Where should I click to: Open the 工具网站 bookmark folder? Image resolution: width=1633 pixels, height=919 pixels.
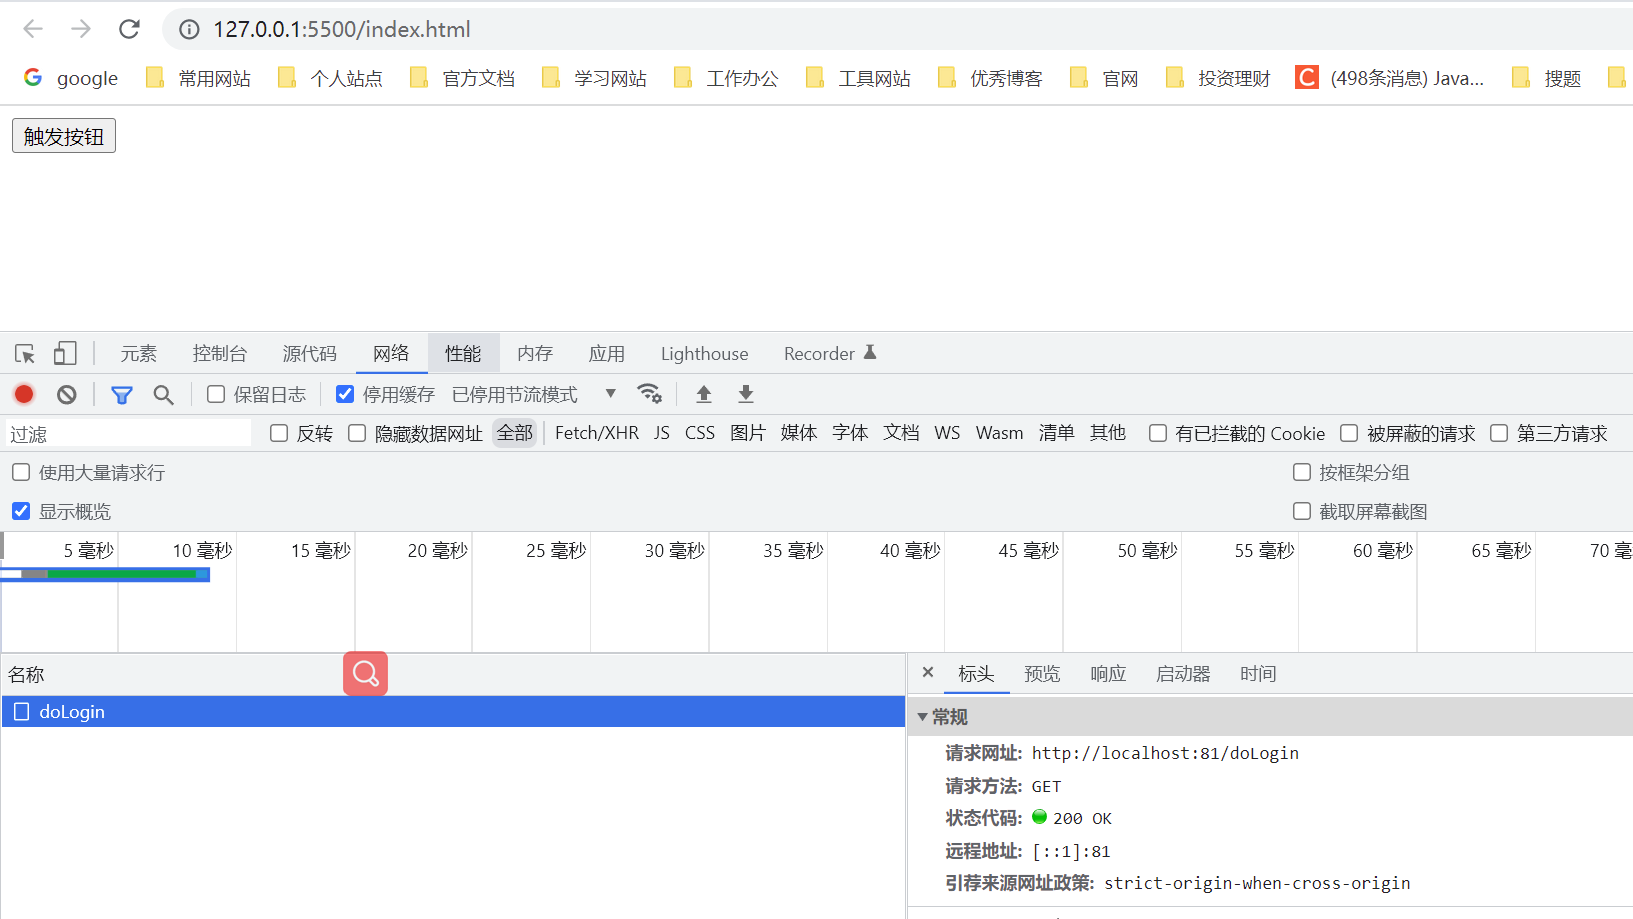(x=858, y=78)
